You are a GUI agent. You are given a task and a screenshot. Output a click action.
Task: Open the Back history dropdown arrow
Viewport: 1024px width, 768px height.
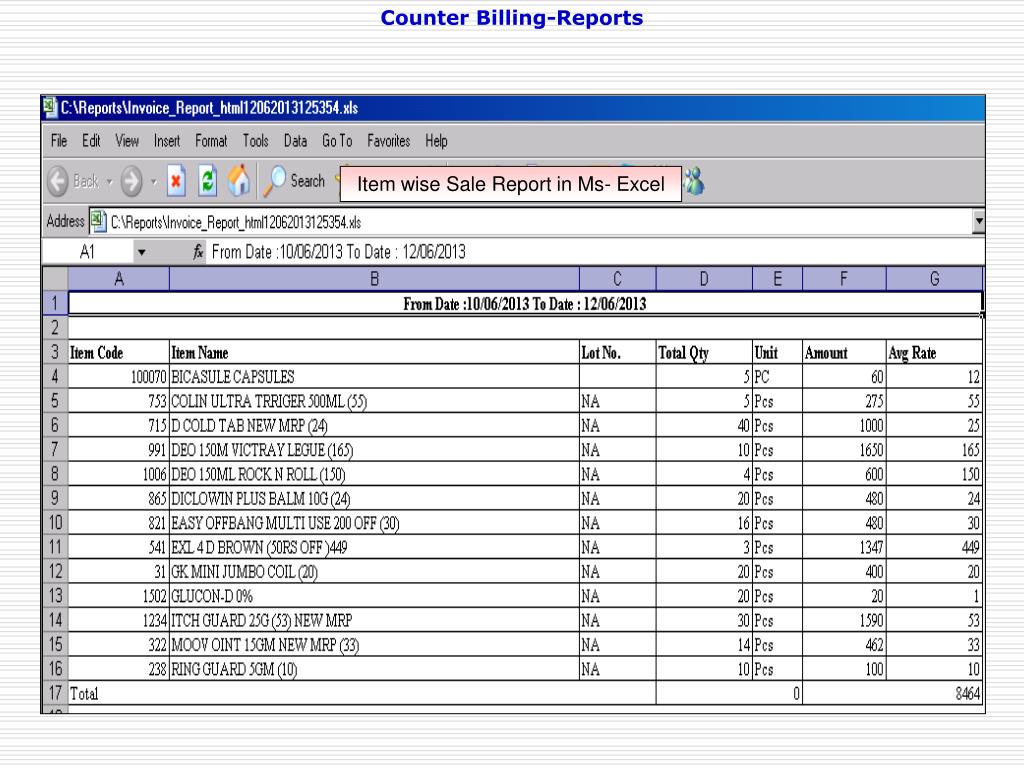coord(109,182)
